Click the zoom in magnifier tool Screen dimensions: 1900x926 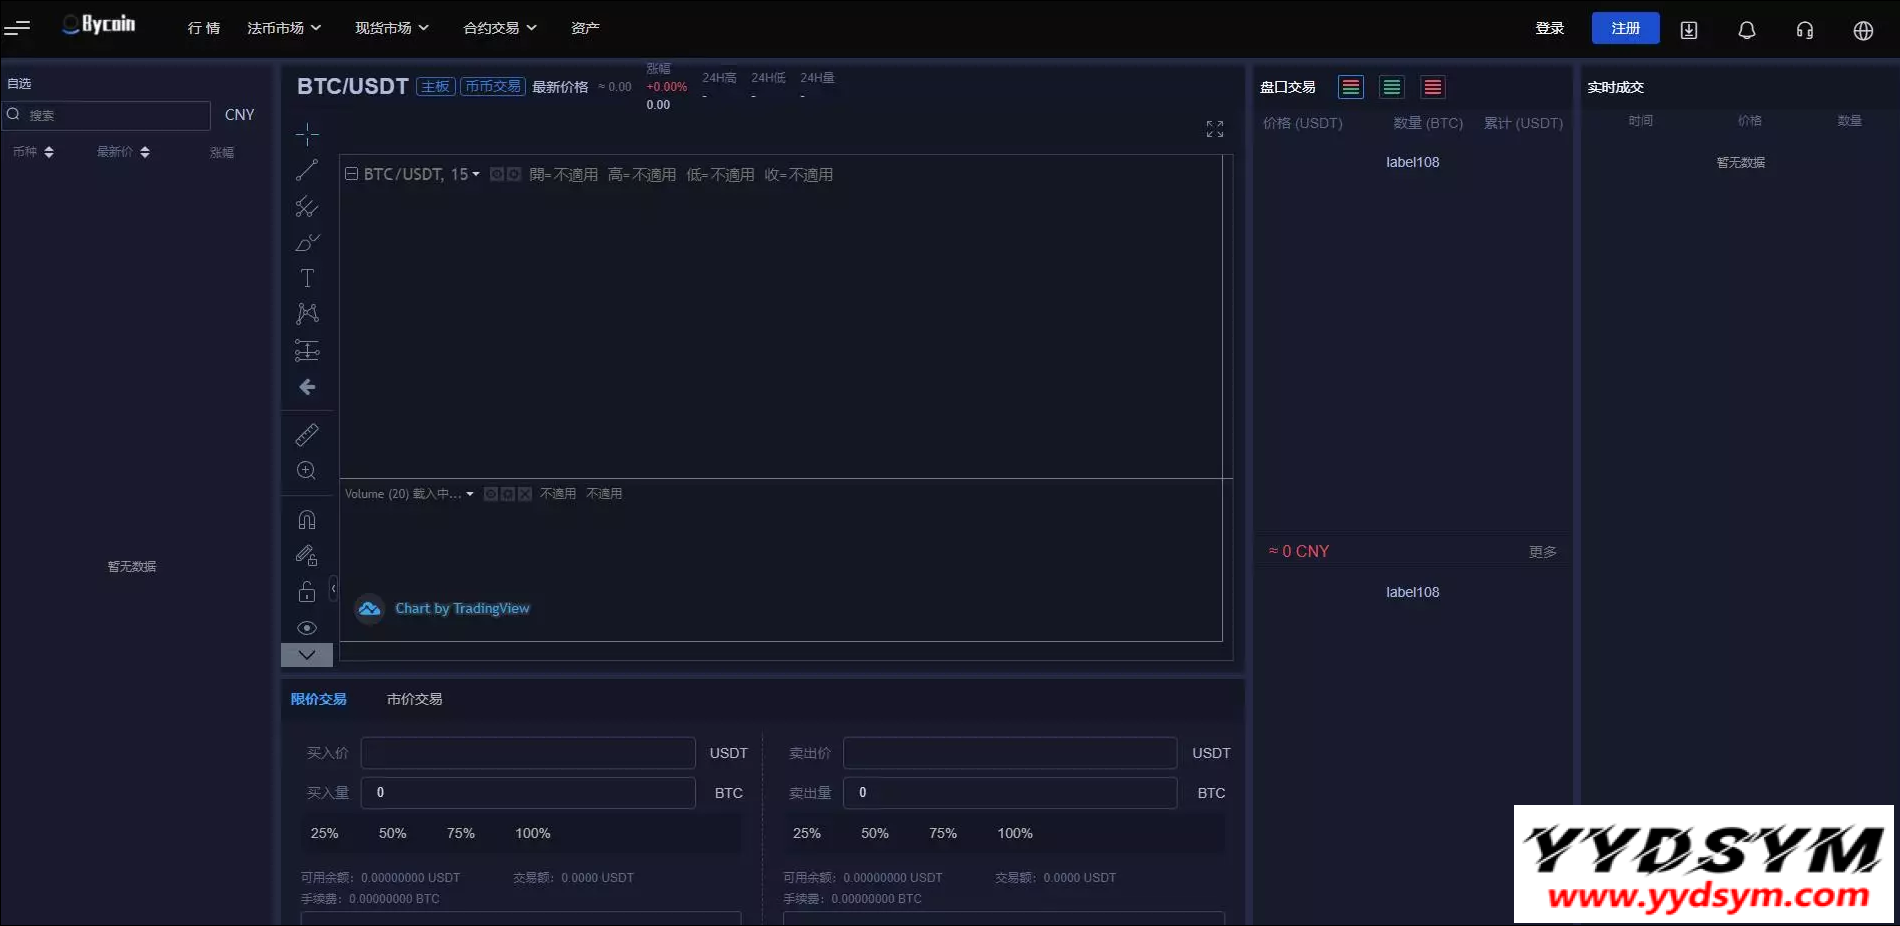(x=307, y=470)
